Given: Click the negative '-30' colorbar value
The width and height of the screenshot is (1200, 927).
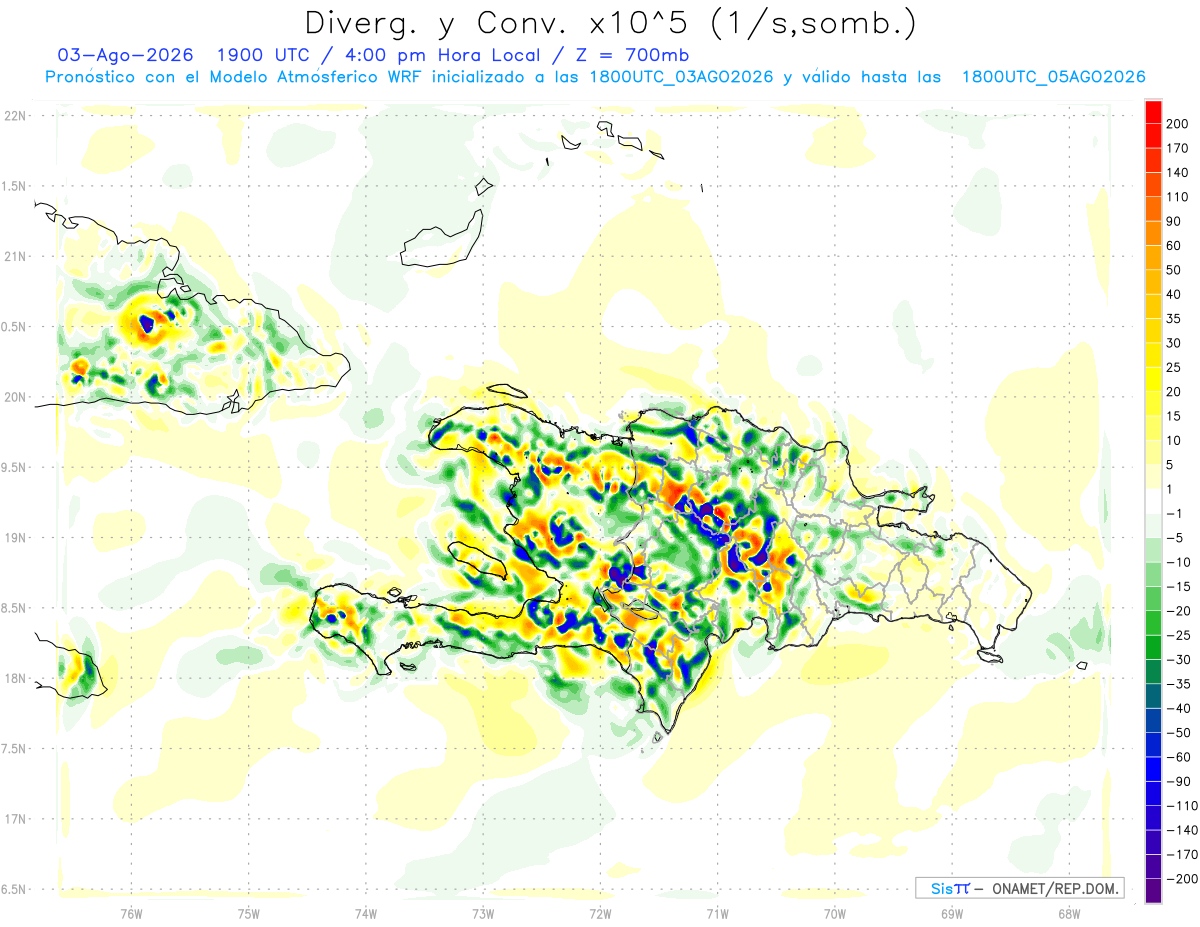Looking at the screenshot, I should coord(1179,659).
